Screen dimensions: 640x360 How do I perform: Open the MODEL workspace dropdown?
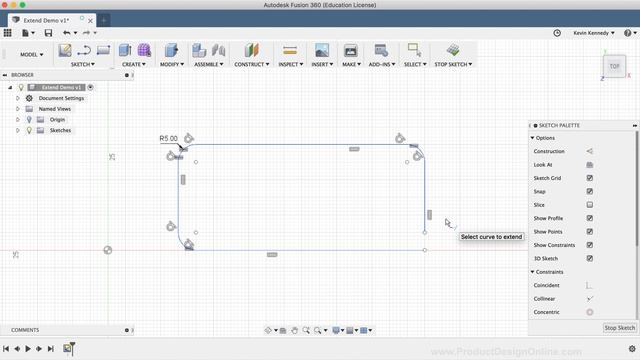31,54
